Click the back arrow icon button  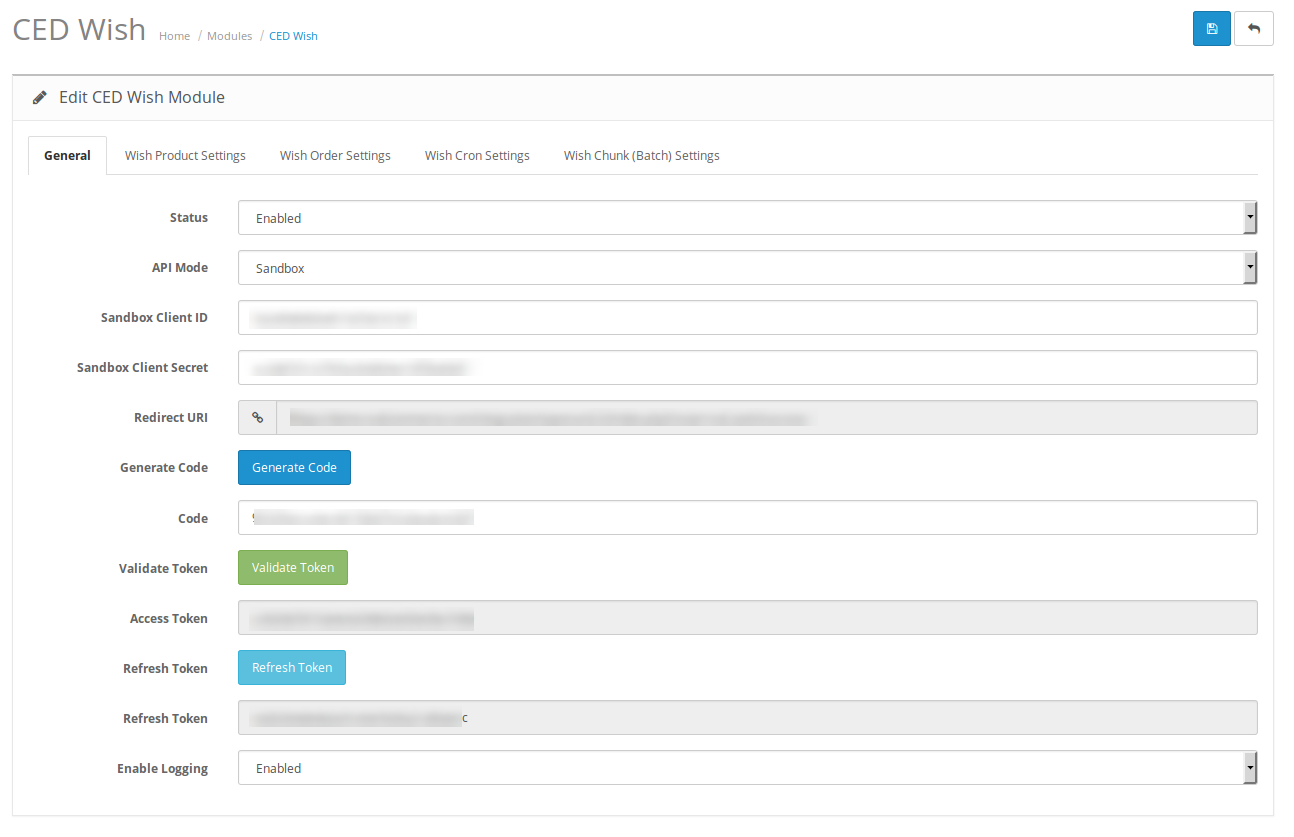1254,29
